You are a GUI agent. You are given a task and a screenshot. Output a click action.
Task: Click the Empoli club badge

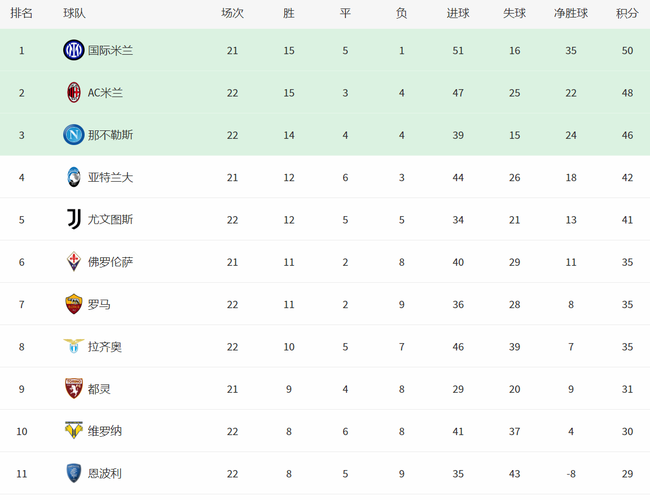(x=74, y=473)
